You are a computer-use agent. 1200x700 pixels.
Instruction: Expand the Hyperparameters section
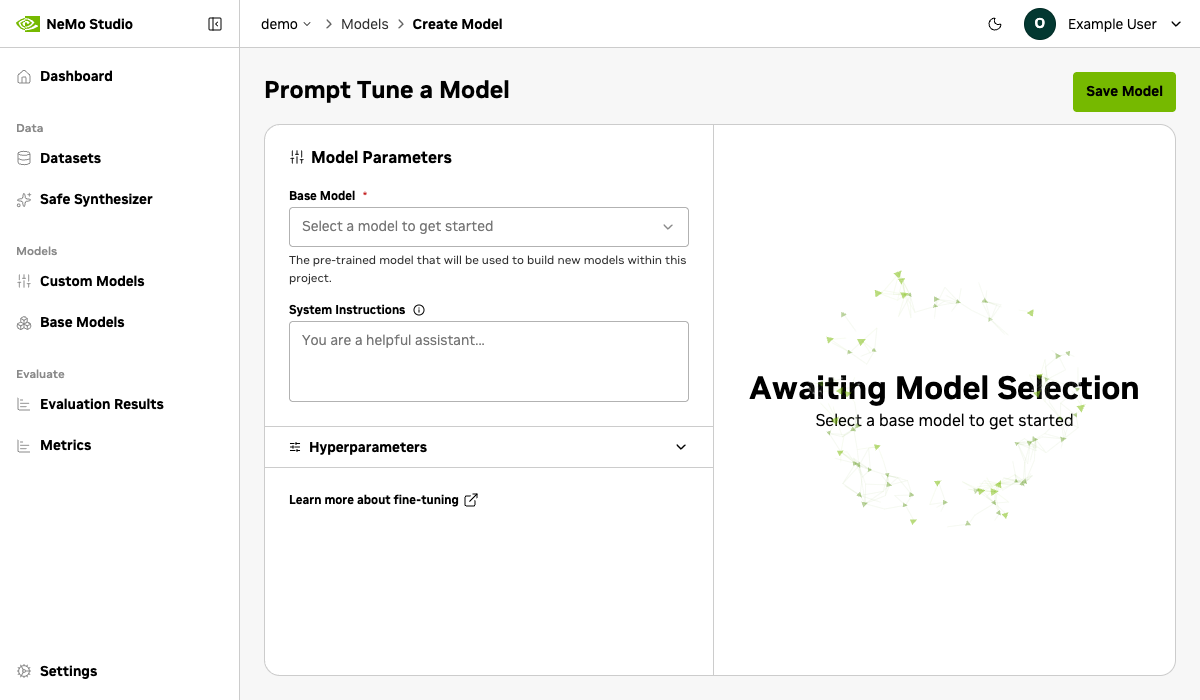488,447
